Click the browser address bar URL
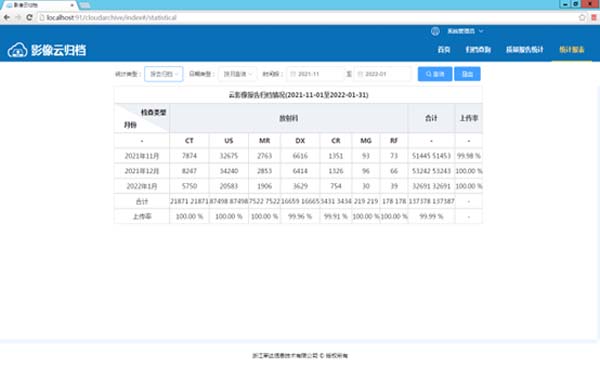The width and height of the screenshot is (600, 368). pyautogui.click(x=111, y=18)
